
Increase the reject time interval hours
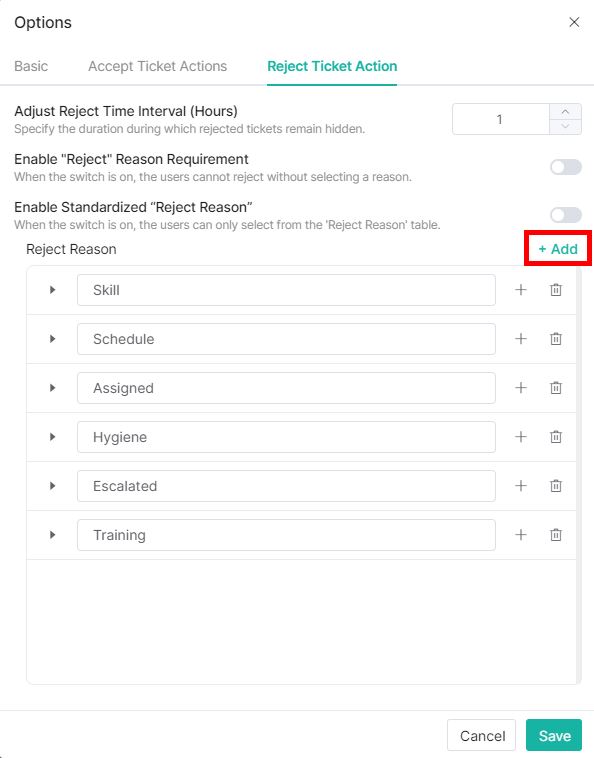565,112
